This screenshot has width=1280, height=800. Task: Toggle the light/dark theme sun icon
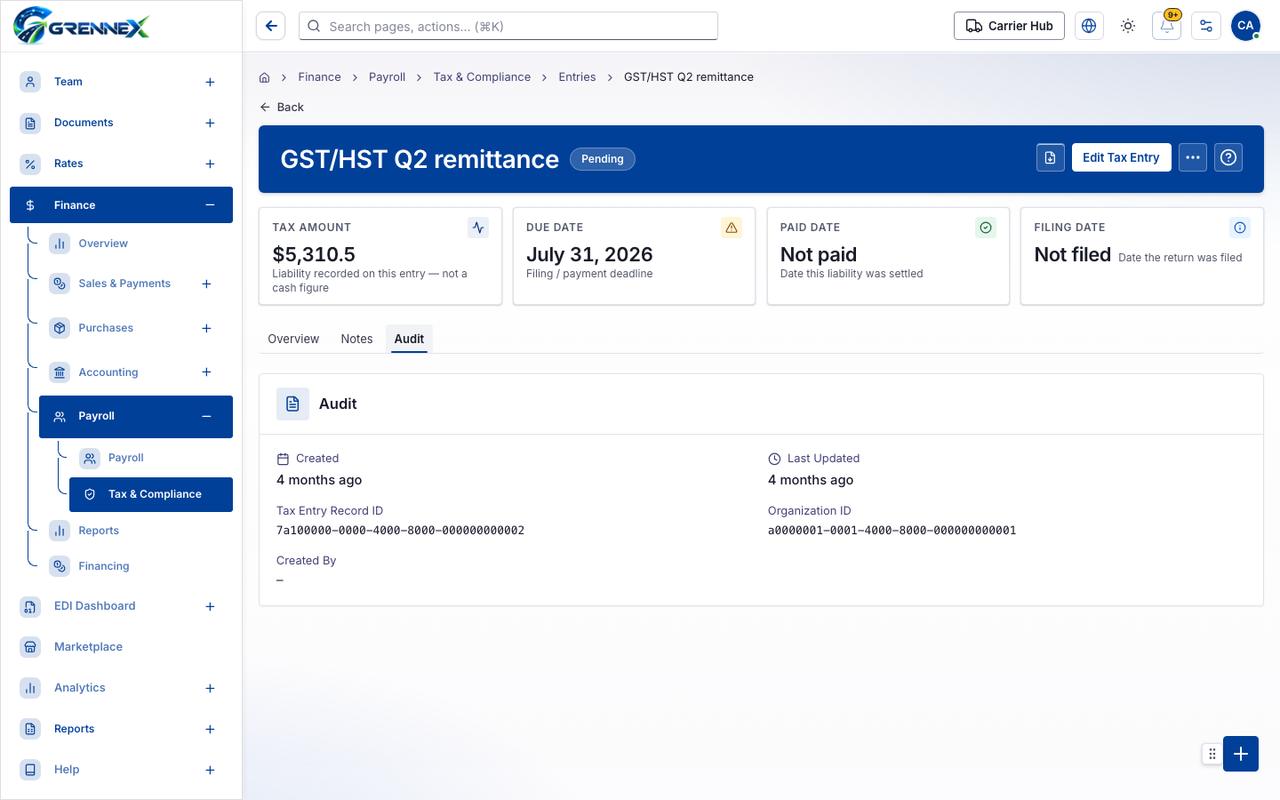point(1128,26)
